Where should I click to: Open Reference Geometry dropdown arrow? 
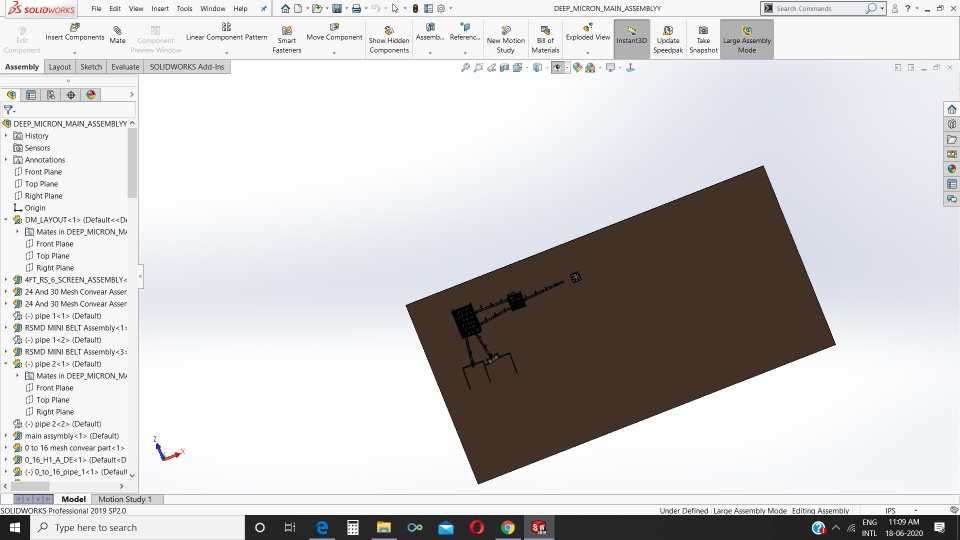(465, 53)
